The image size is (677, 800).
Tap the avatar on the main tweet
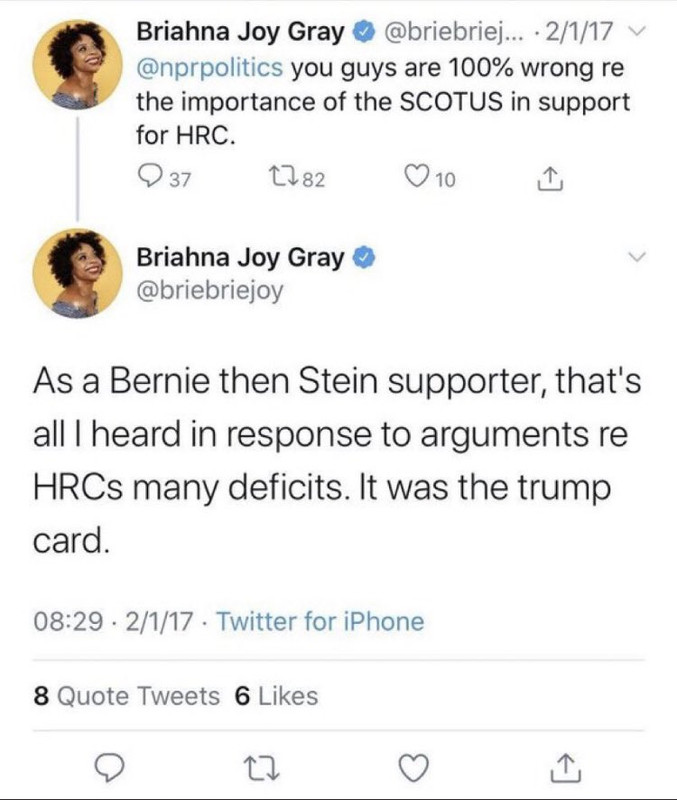point(77,273)
